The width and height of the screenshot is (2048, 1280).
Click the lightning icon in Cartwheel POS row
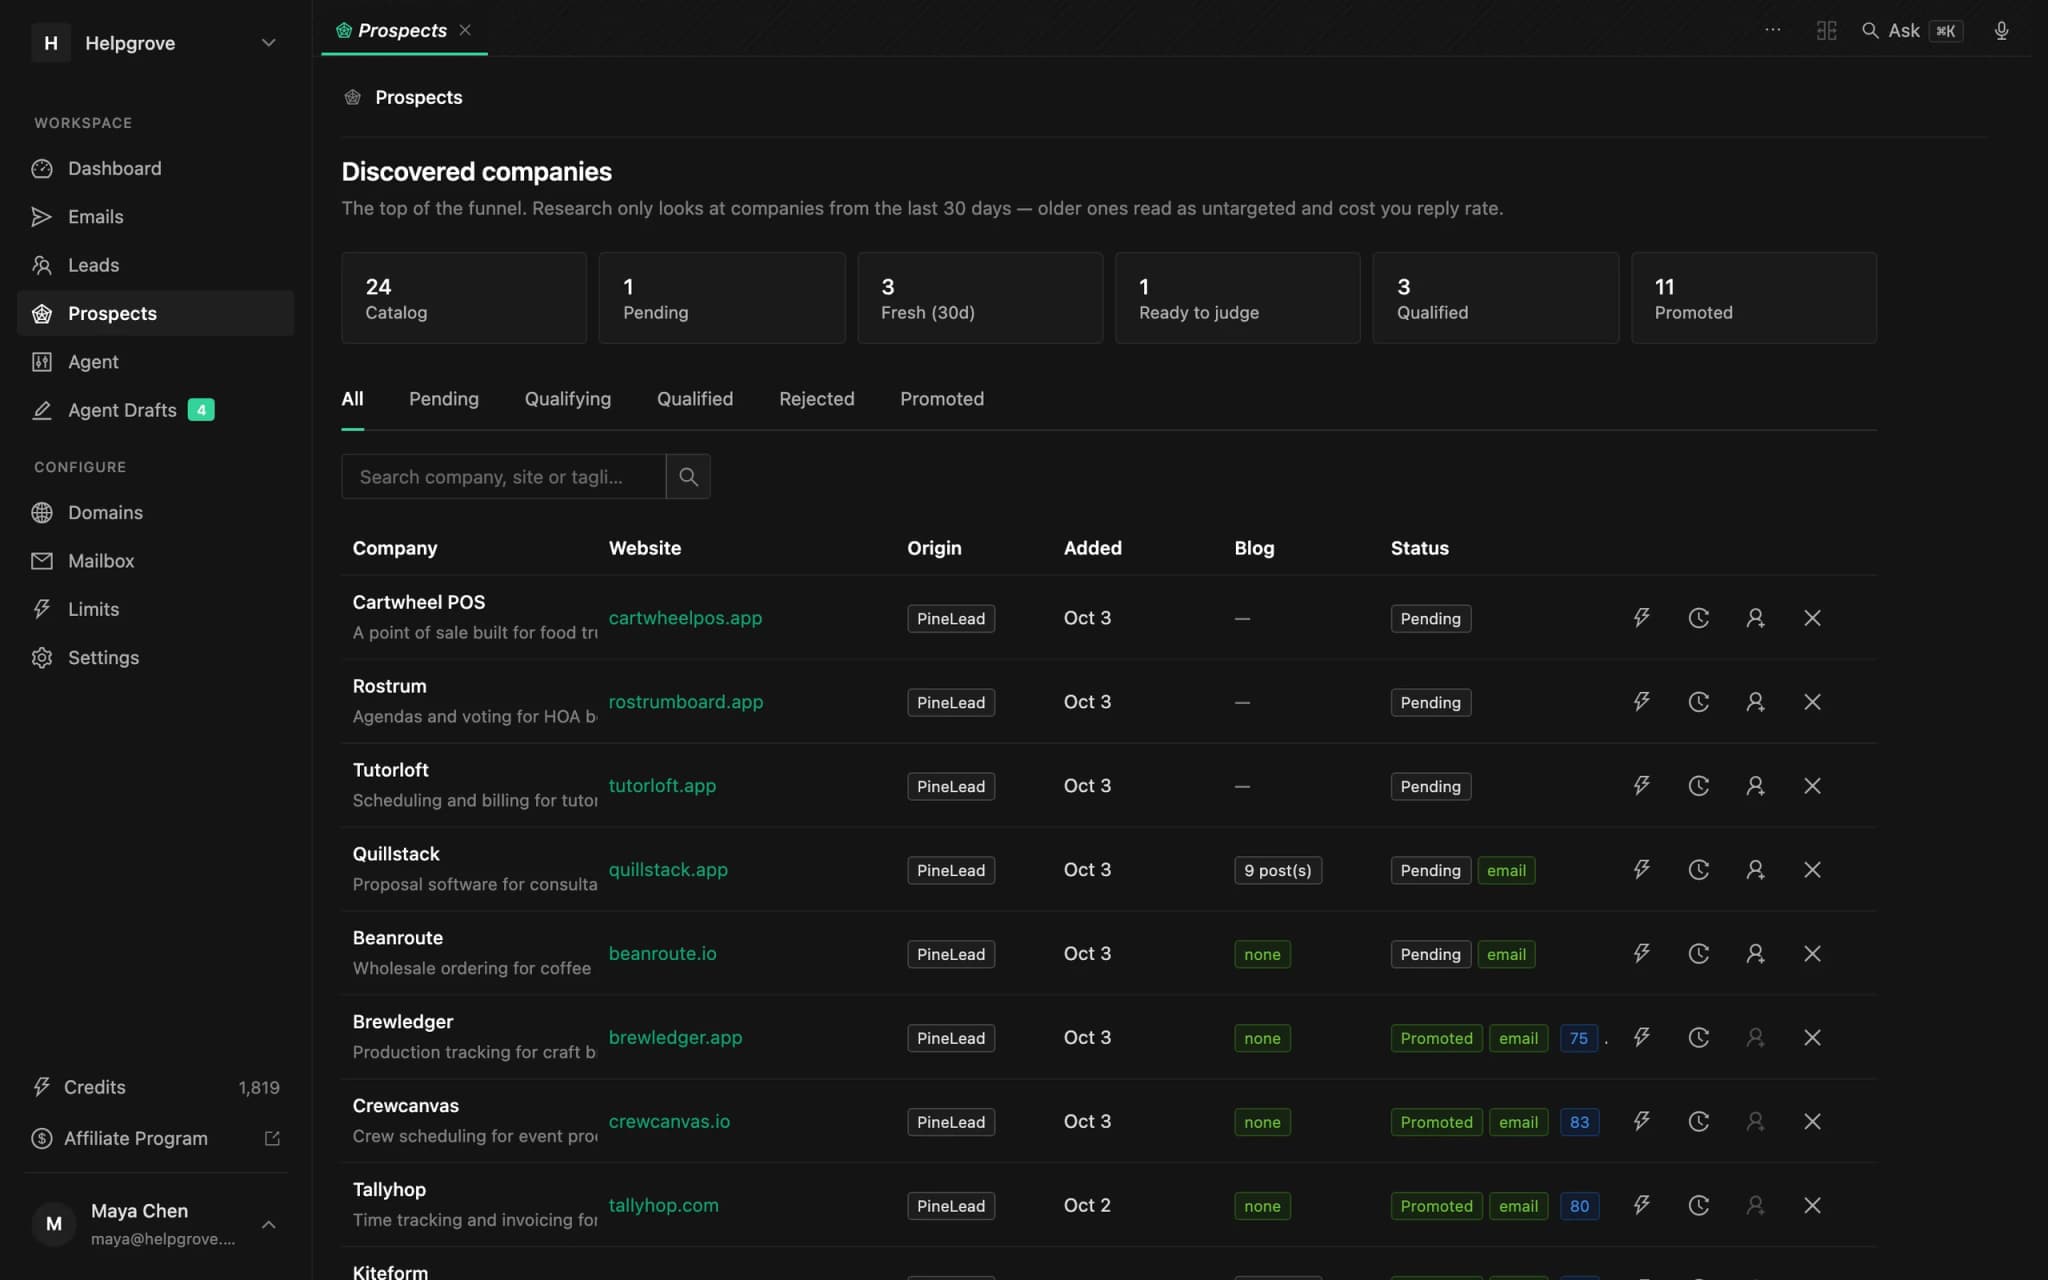tap(1641, 618)
